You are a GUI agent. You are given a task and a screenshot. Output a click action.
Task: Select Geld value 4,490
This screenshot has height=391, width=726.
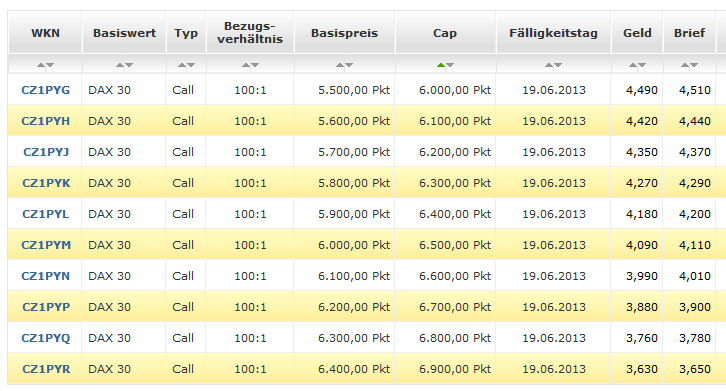[x=642, y=90]
